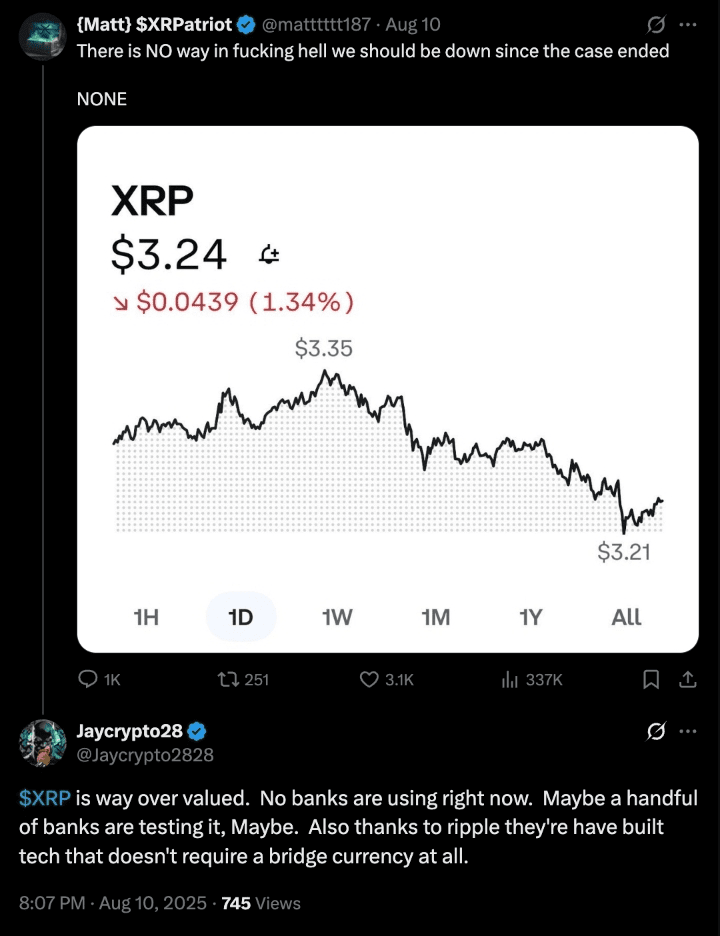The image size is (720, 936).
Task: Set XRP price alert bell
Action: (x=269, y=255)
